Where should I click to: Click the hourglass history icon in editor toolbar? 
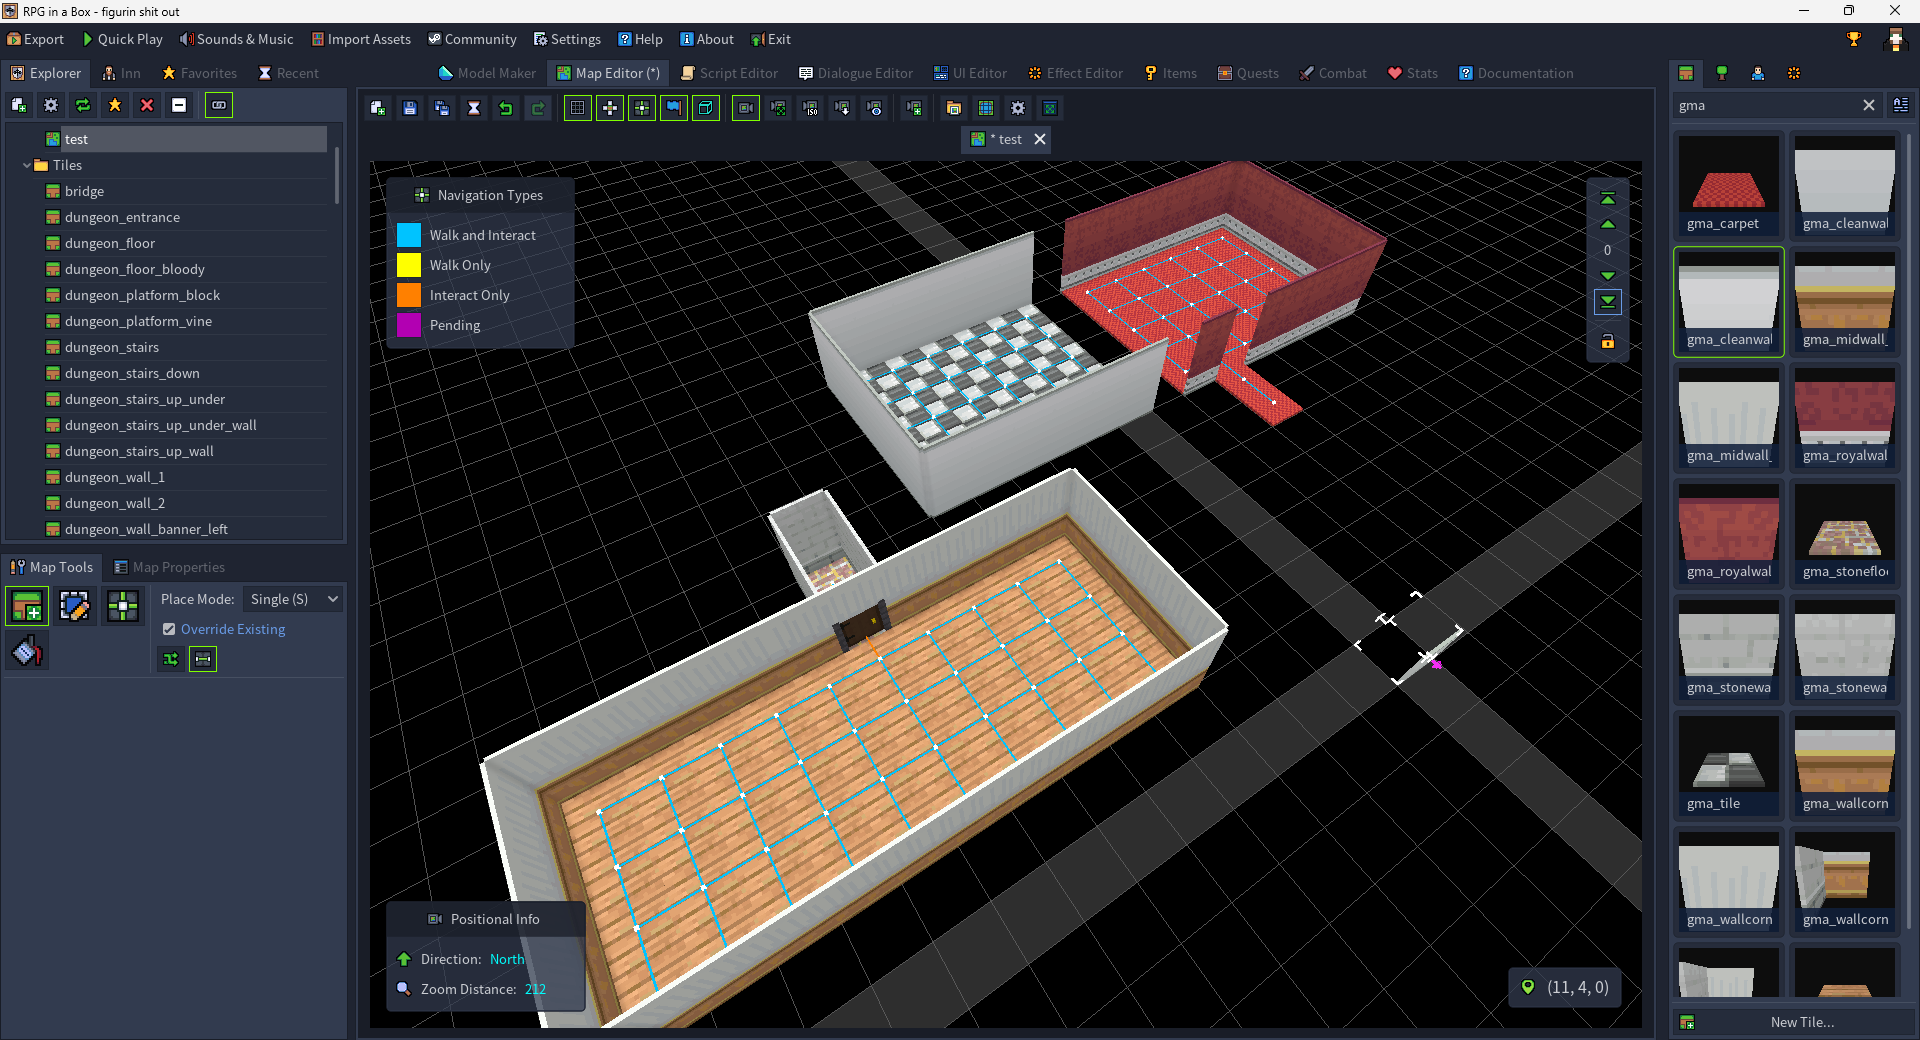coord(474,108)
